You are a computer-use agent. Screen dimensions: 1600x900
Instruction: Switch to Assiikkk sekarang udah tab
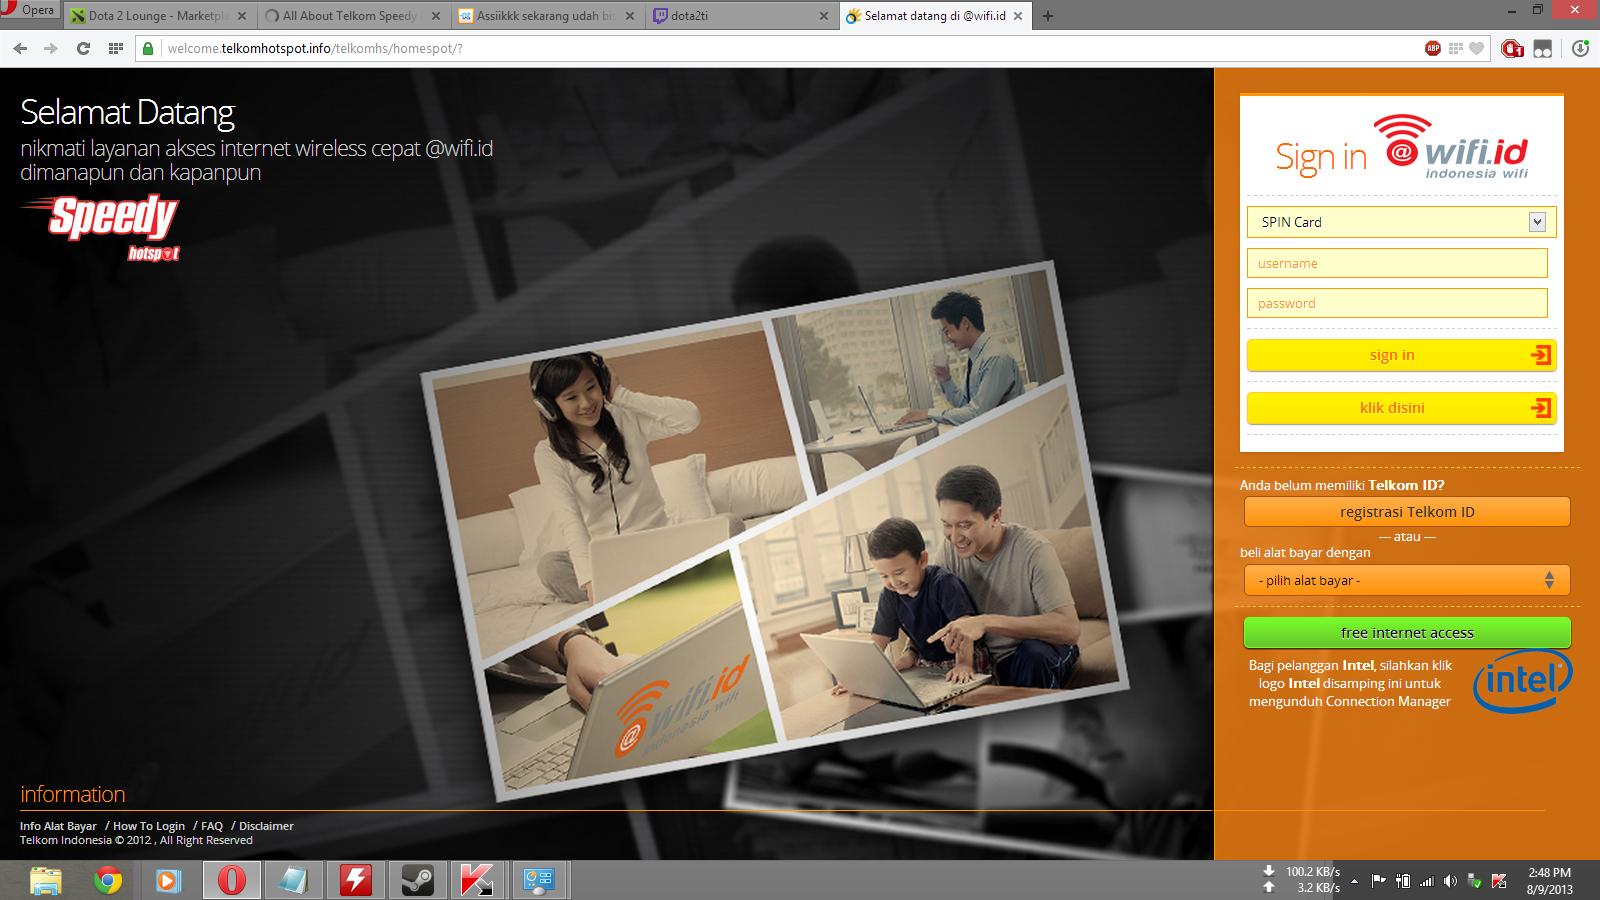546,16
